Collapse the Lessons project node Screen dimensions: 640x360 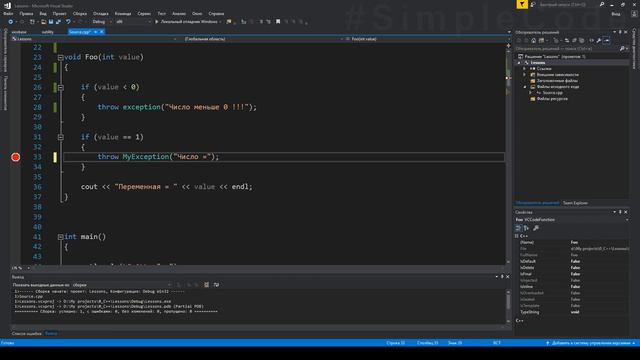pyautogui.click(x=519, y=63)
